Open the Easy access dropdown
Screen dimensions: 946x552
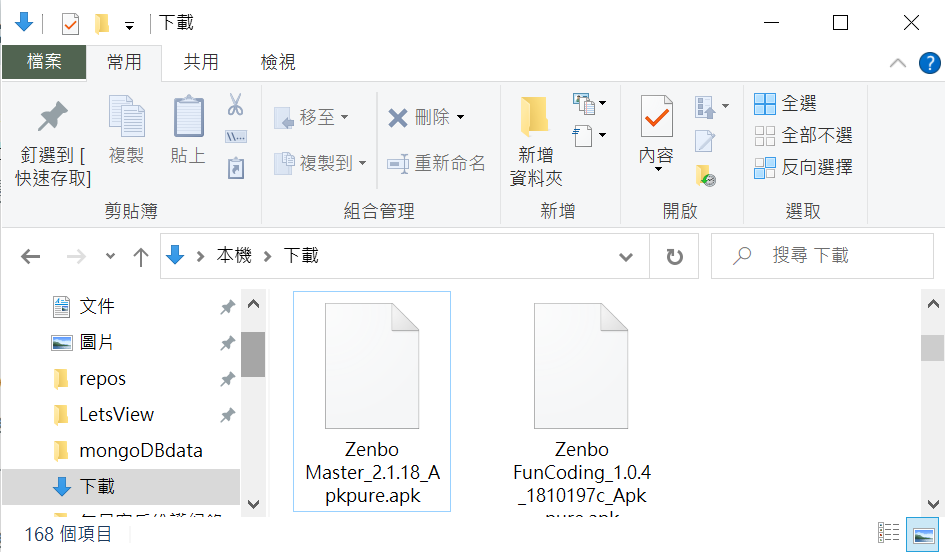coord(589,136)
